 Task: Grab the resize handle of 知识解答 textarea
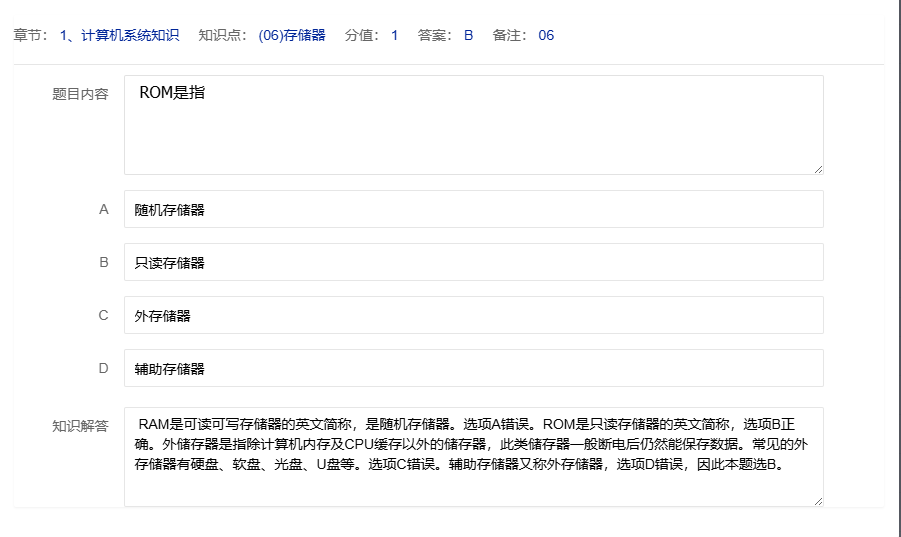click(818, 500)
